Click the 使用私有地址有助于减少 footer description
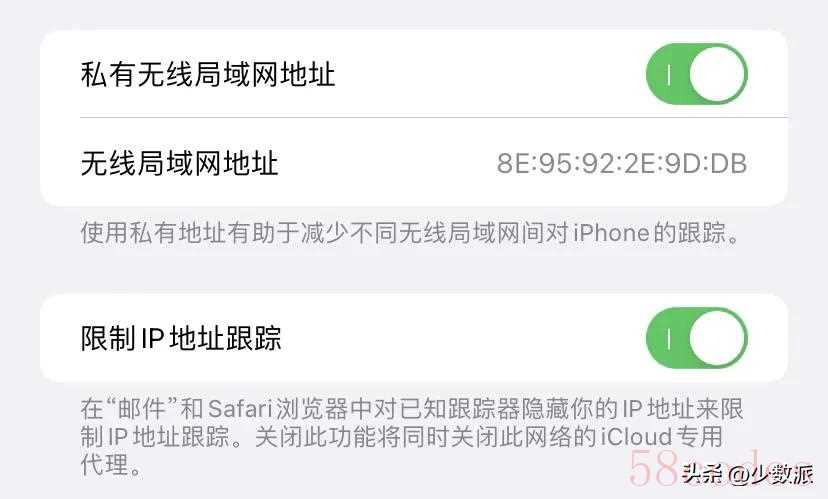The width and height of the screenshot is (828, 499). (x=410, y=233)
